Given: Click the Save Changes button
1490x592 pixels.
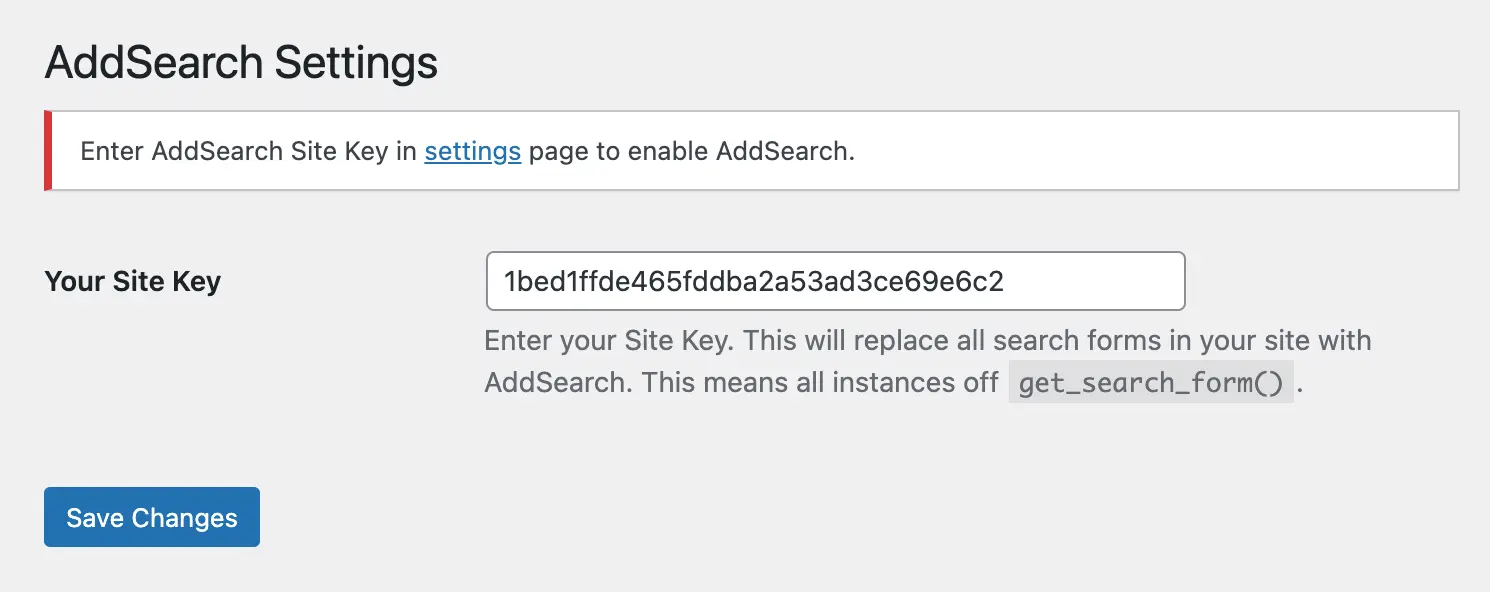Looking at the screenshot, I should (152, 517).
